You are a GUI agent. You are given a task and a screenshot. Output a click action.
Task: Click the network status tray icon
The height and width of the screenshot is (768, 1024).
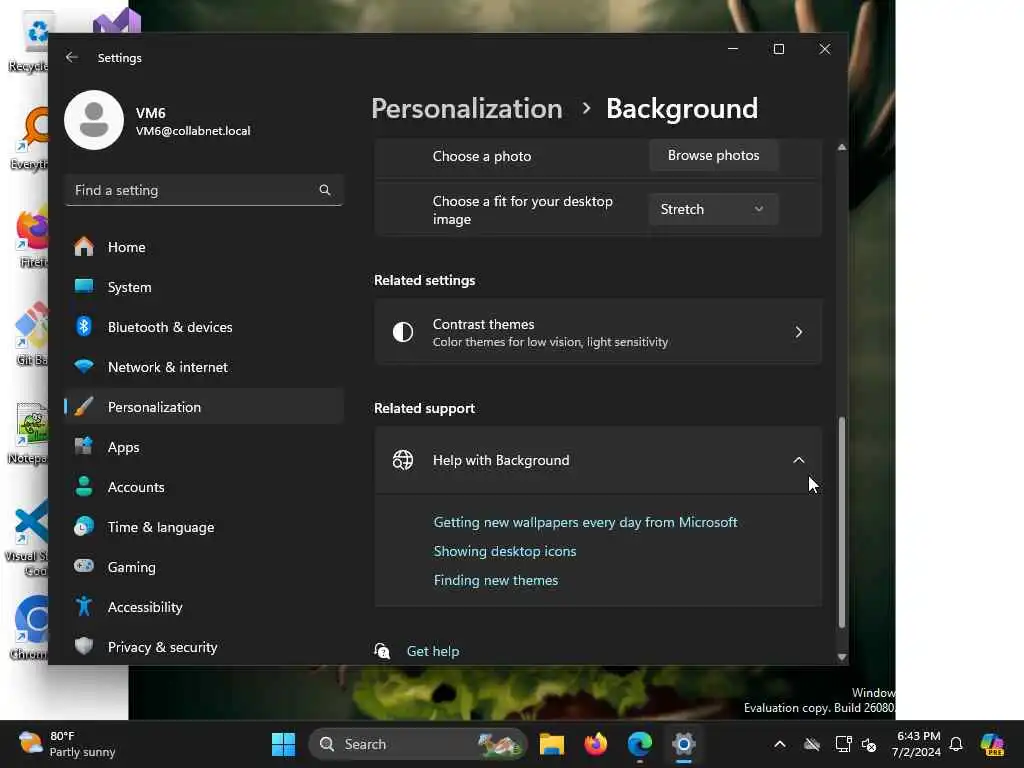pos(843,744)
